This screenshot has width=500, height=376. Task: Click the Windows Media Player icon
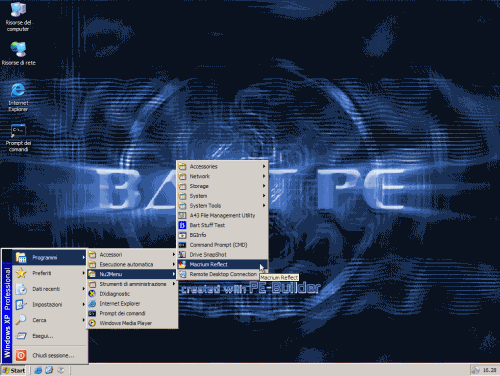point(92,323)
